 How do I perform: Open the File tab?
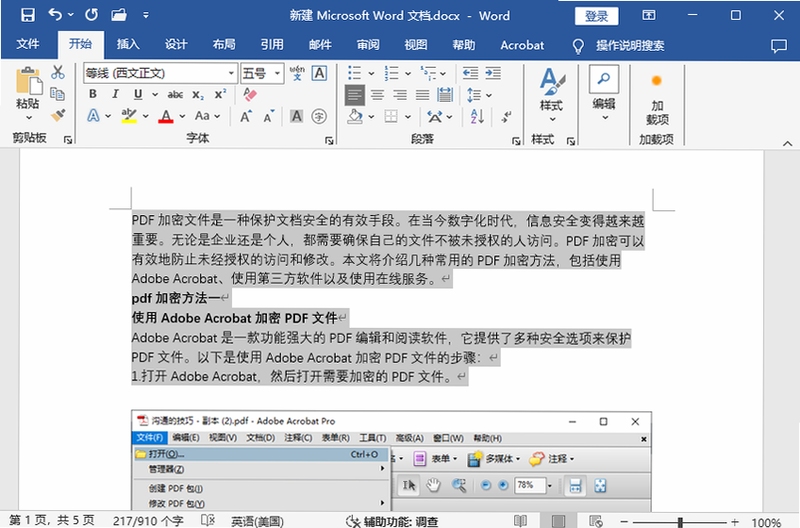[x=28, y=45]
